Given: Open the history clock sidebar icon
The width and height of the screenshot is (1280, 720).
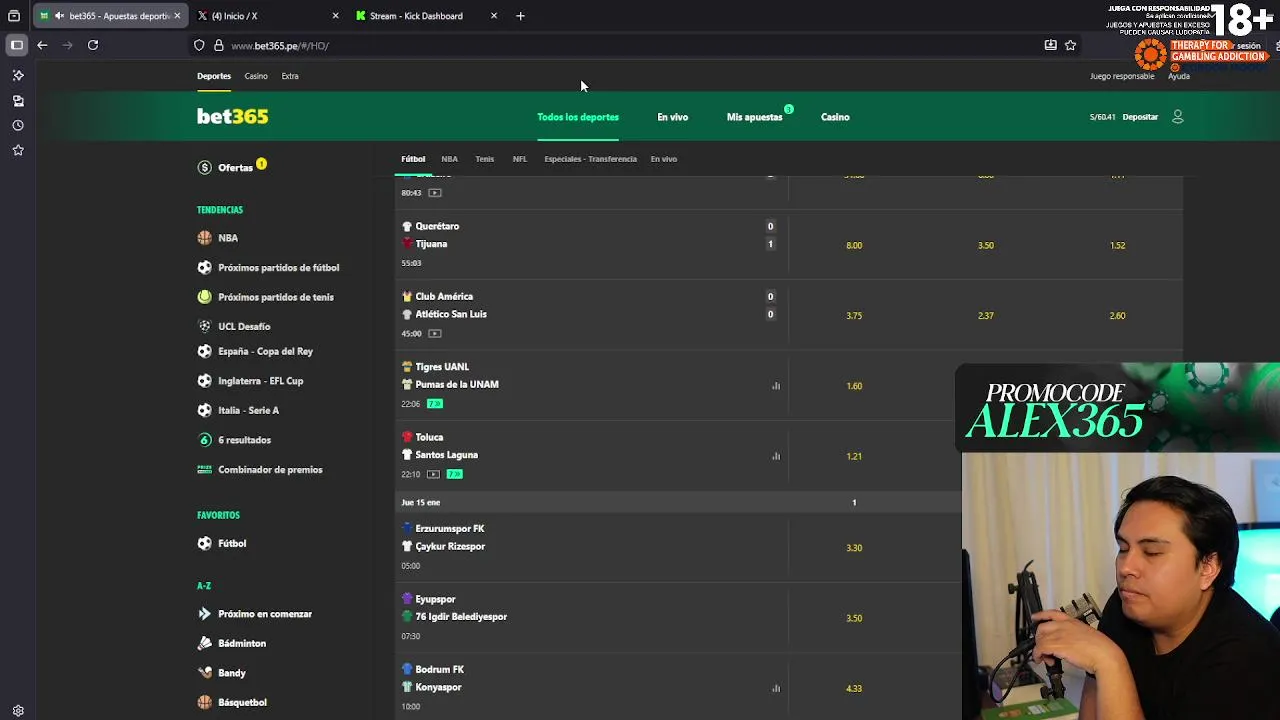Looking at the screenshot, I should [18, 126].
